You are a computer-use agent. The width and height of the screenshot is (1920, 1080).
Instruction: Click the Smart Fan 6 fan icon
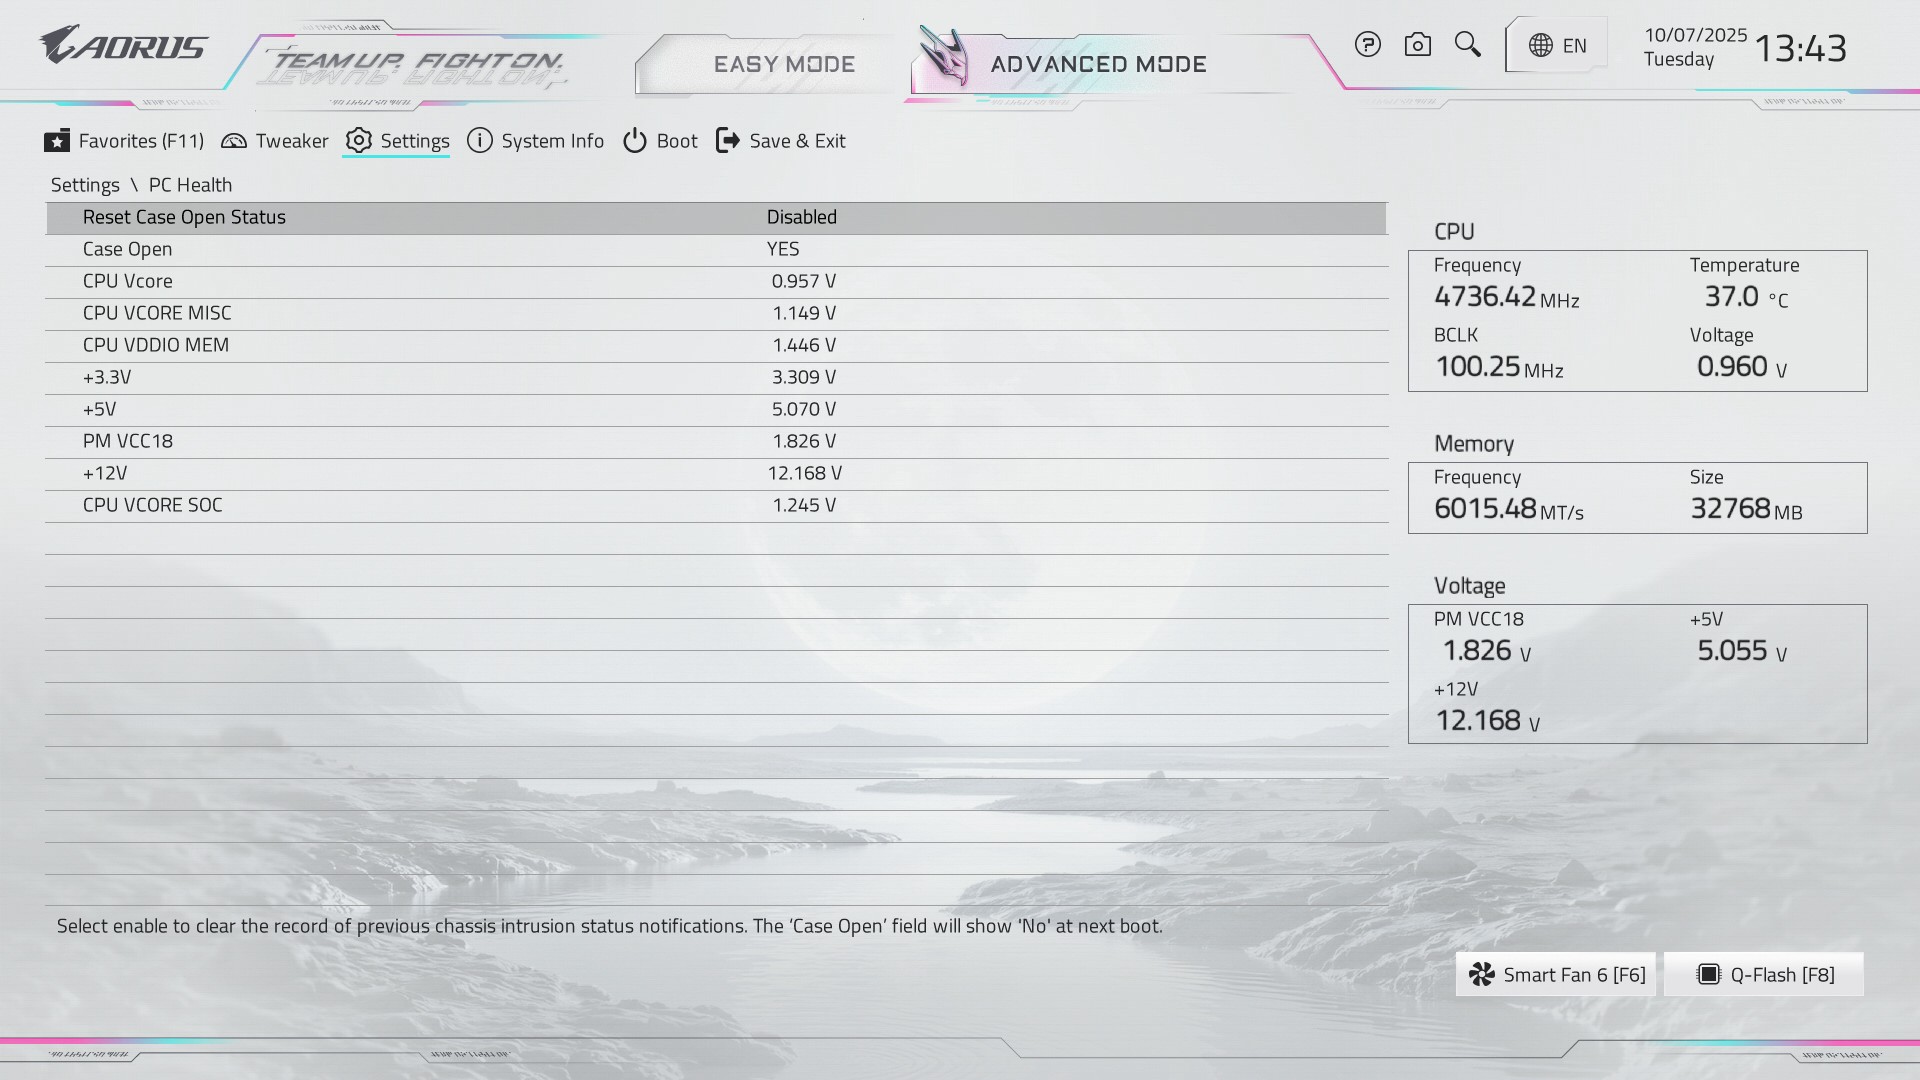[x=1482, y=975]
